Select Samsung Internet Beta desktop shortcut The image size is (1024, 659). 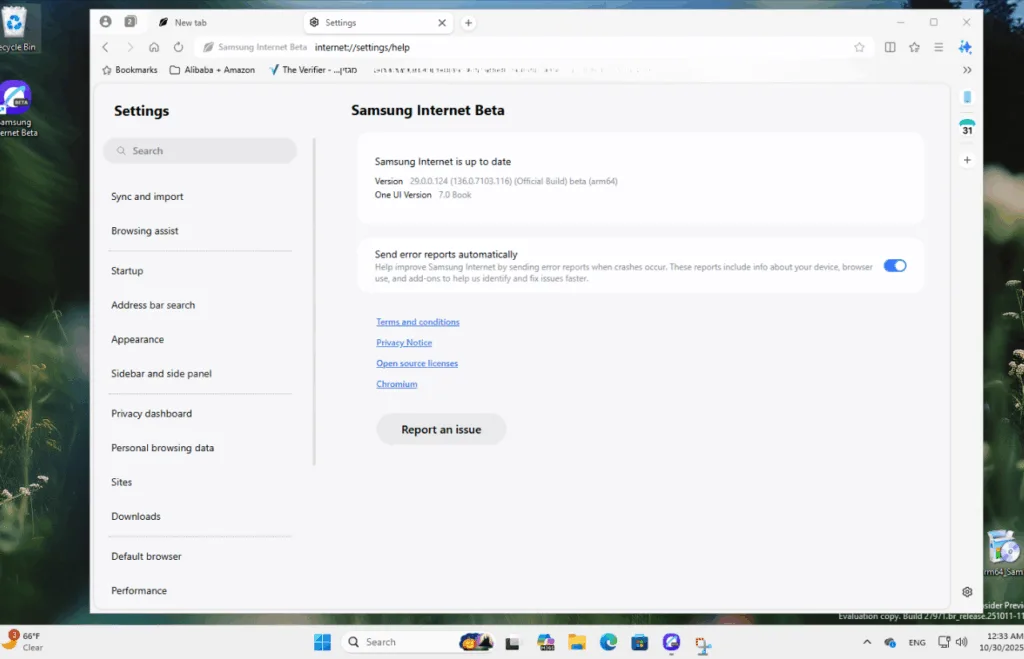(18, 109)
